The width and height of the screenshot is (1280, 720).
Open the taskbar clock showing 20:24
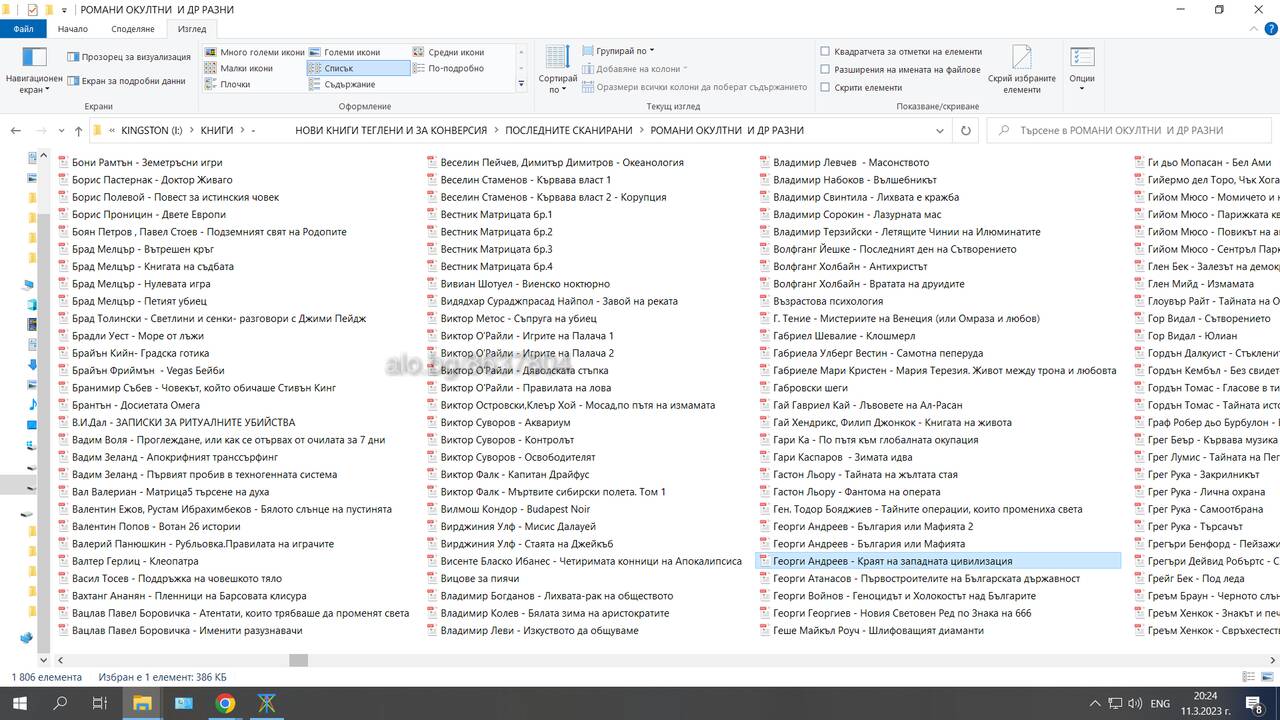click(x=1205, y=704)
